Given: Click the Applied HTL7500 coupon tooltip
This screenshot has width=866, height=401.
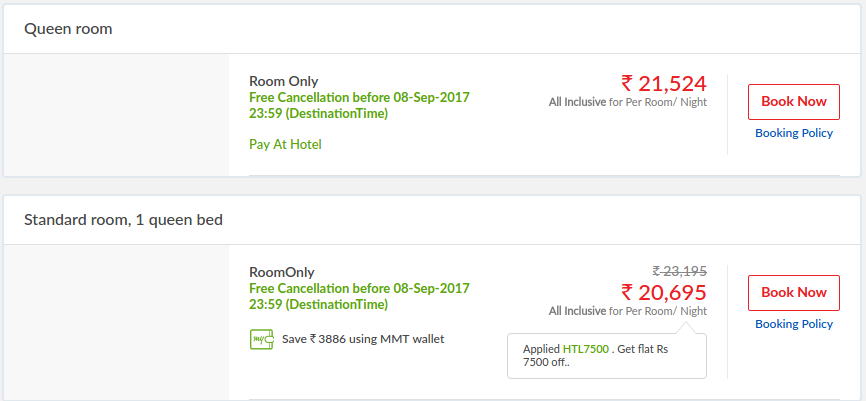Looking at the screenshot, I should coord(606,356).
